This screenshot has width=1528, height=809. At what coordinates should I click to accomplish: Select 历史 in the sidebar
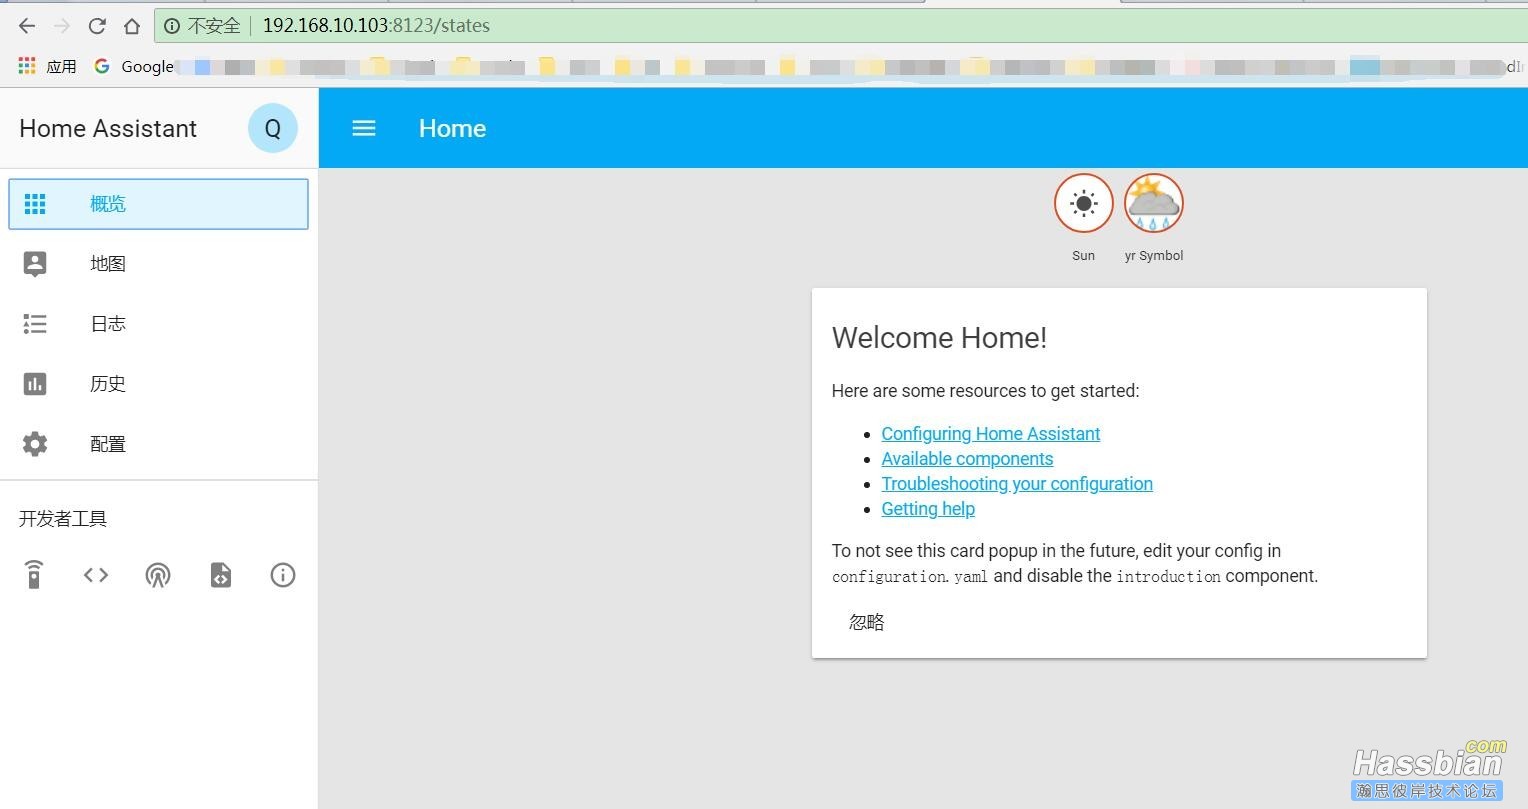point(158,384)
